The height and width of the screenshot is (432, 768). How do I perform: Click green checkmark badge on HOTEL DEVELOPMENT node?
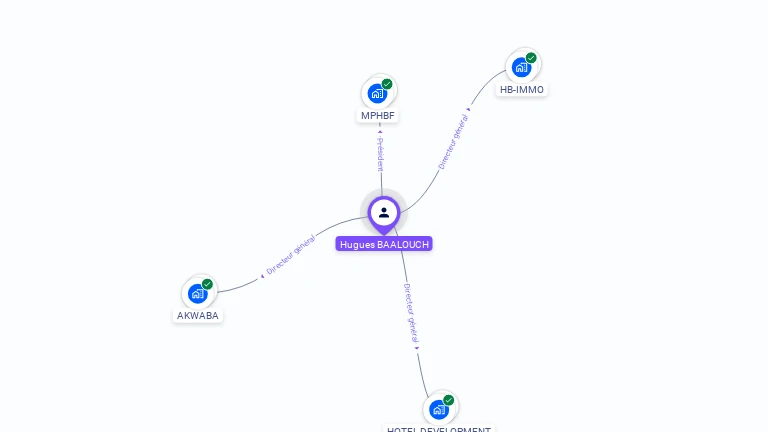coord(449,400)
